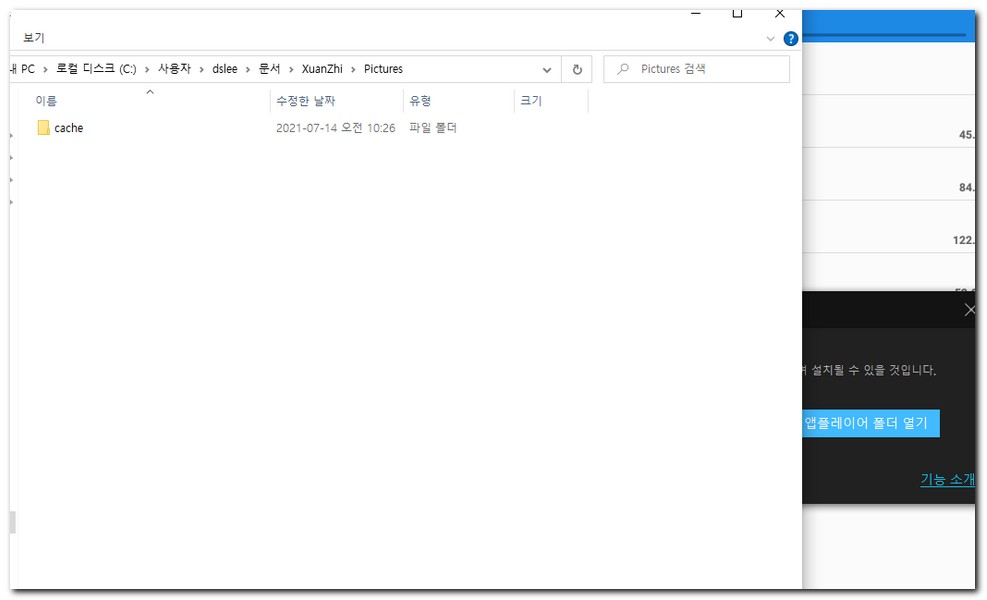Viewport: 987px width, 600px height.
Task: Maximize the File Explorer window
Action: tap(737, 14)
